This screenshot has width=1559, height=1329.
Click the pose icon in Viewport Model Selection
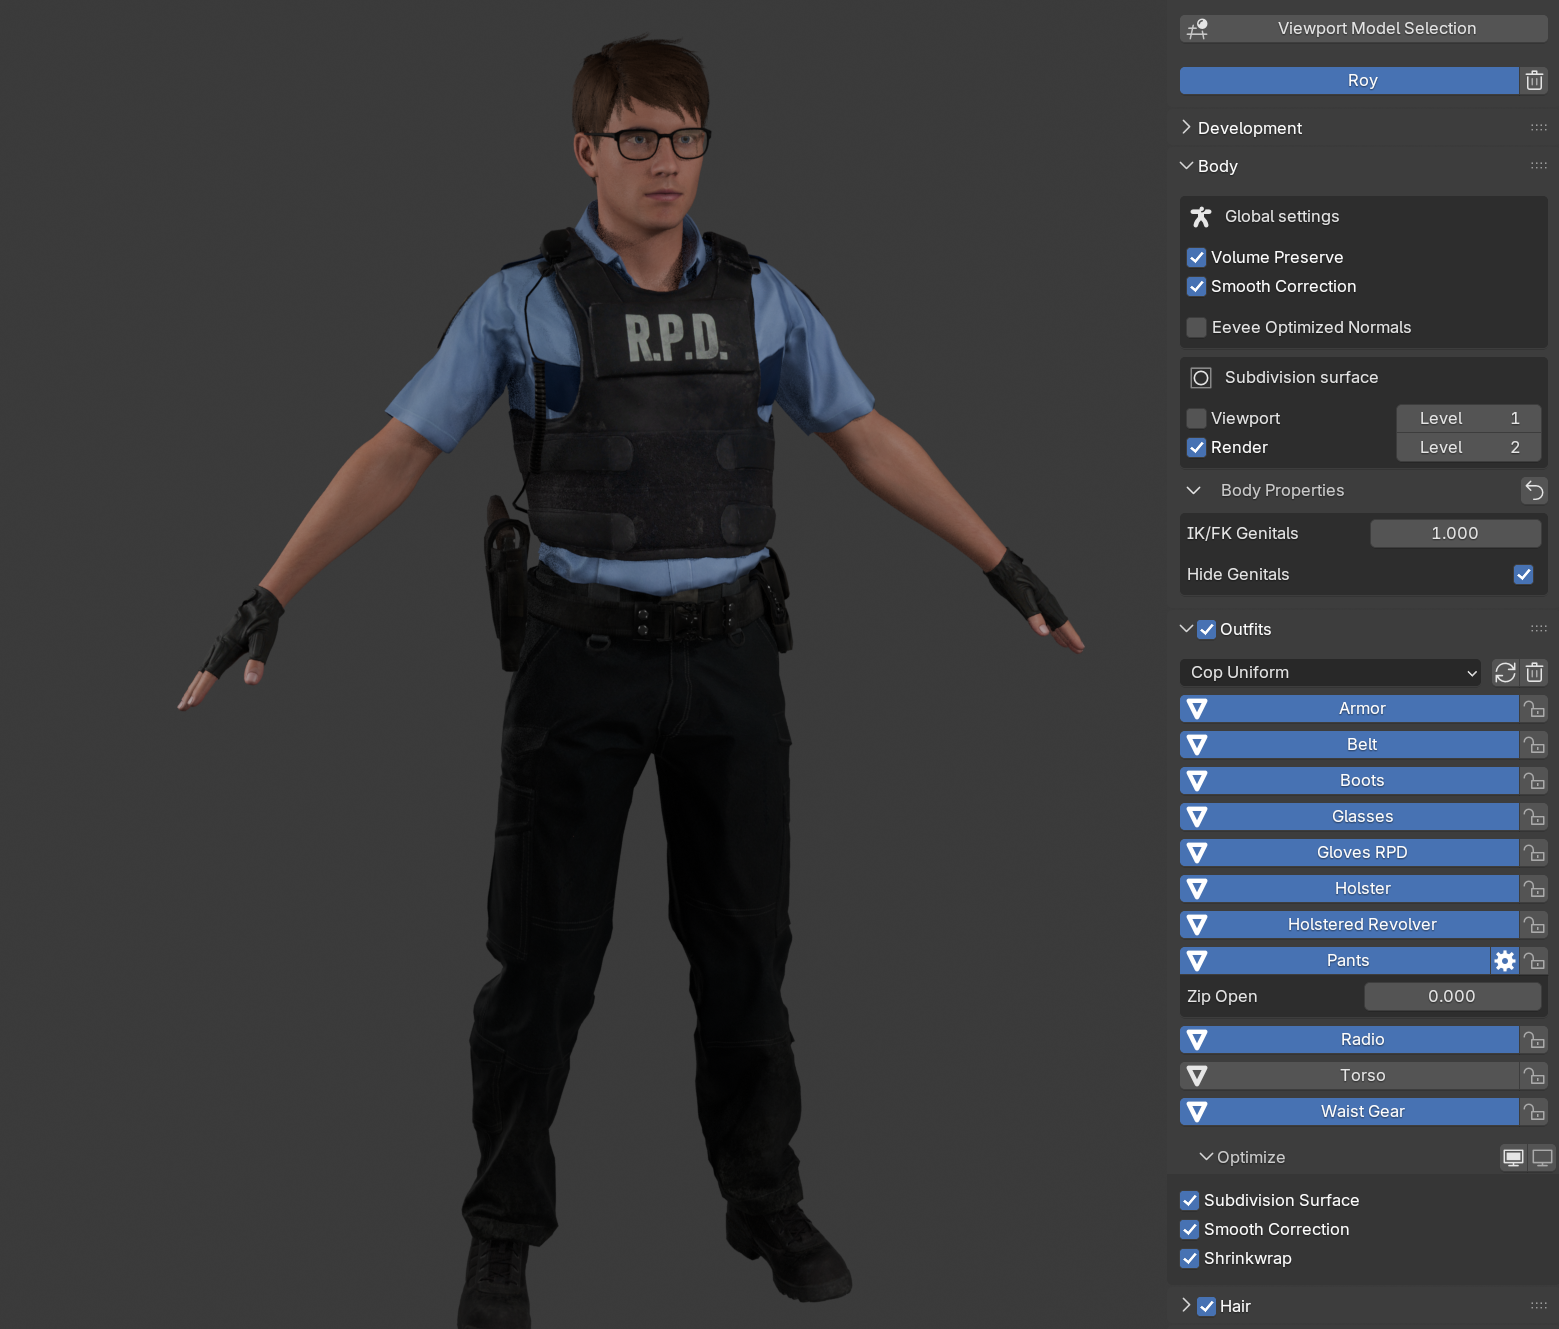[x=1197, y=29]
